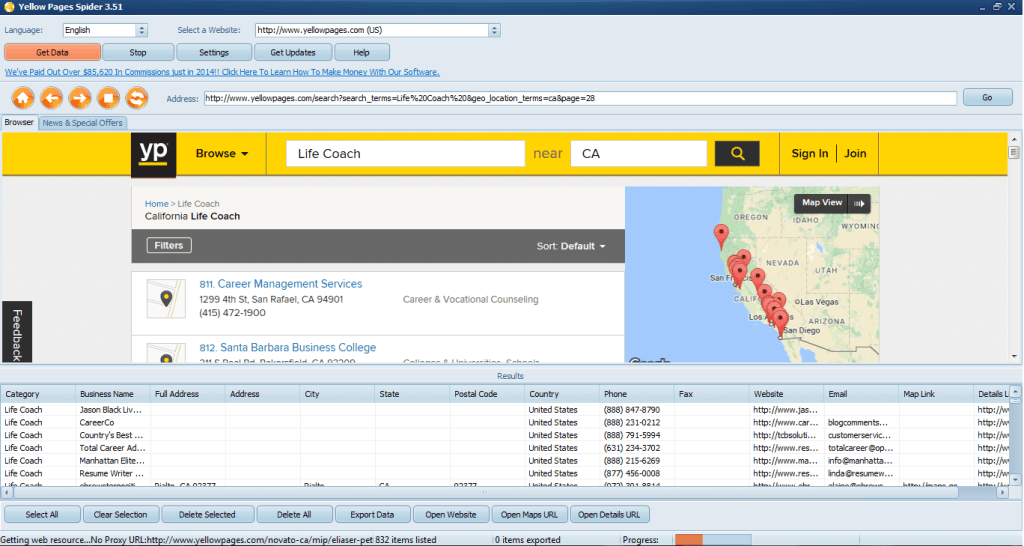Click the Map View button
Image resolution: width=1024 pixels, height=546 pixels.
coord(822,203)
